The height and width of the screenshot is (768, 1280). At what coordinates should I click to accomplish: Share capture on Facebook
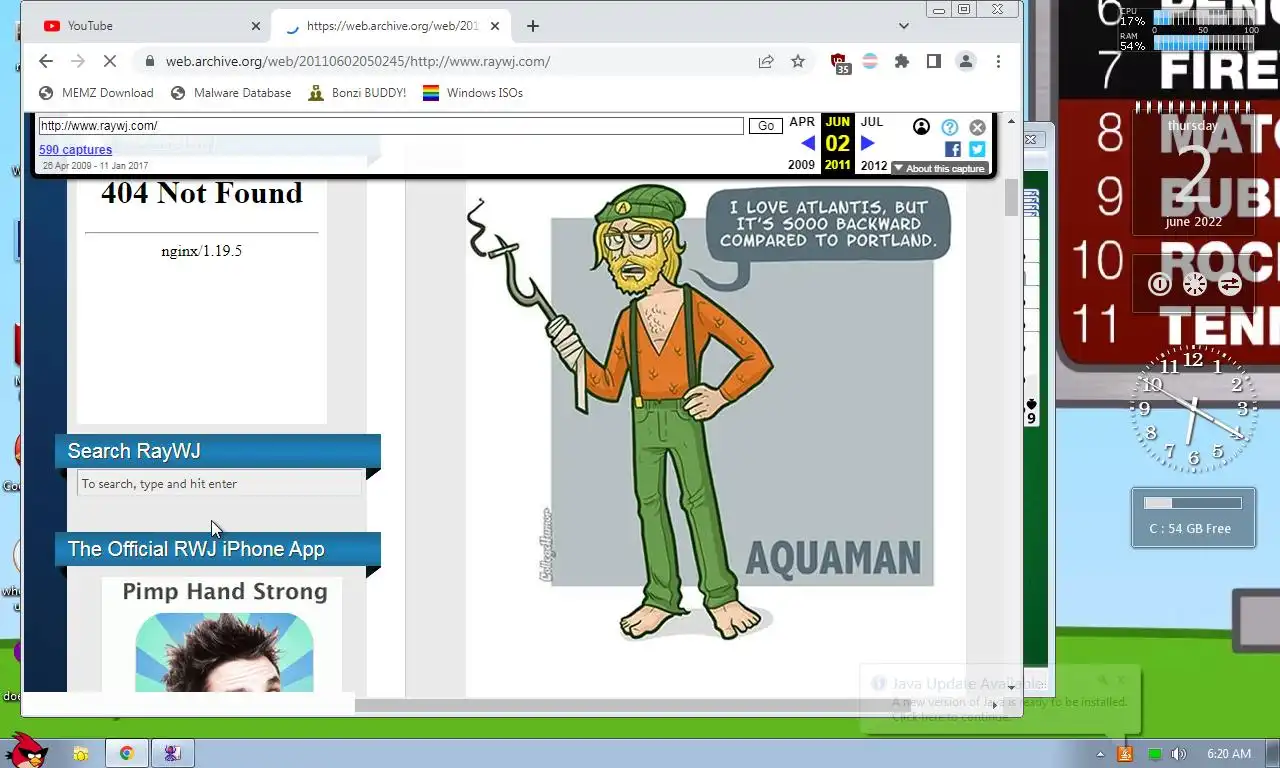[952, 149]
